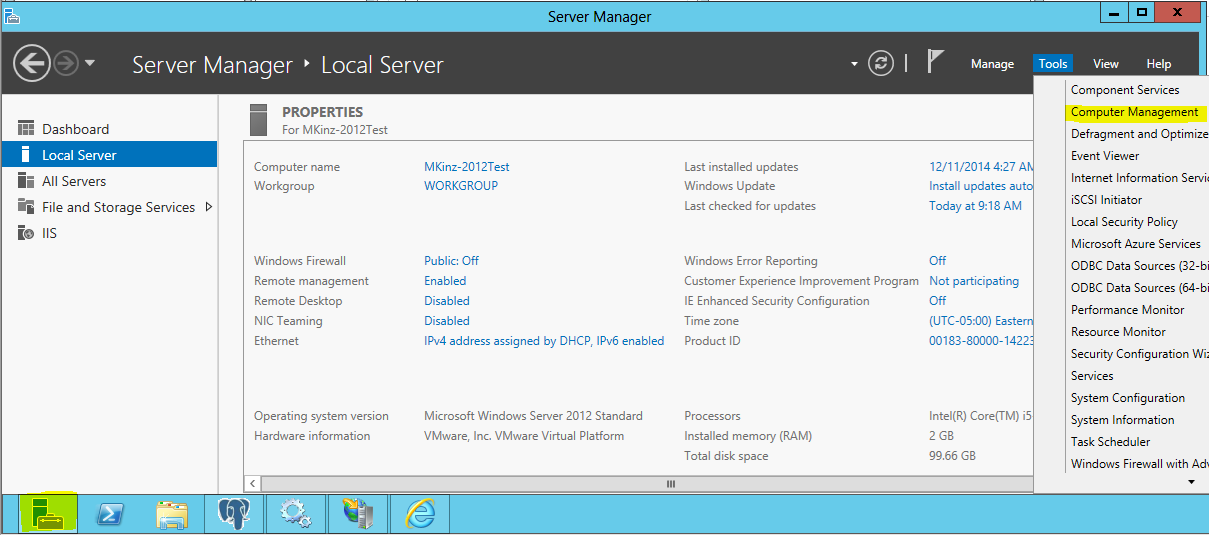Open File Explorer from taskbar
This screenshot has height=535, width=1209.
tap(172, 514)
